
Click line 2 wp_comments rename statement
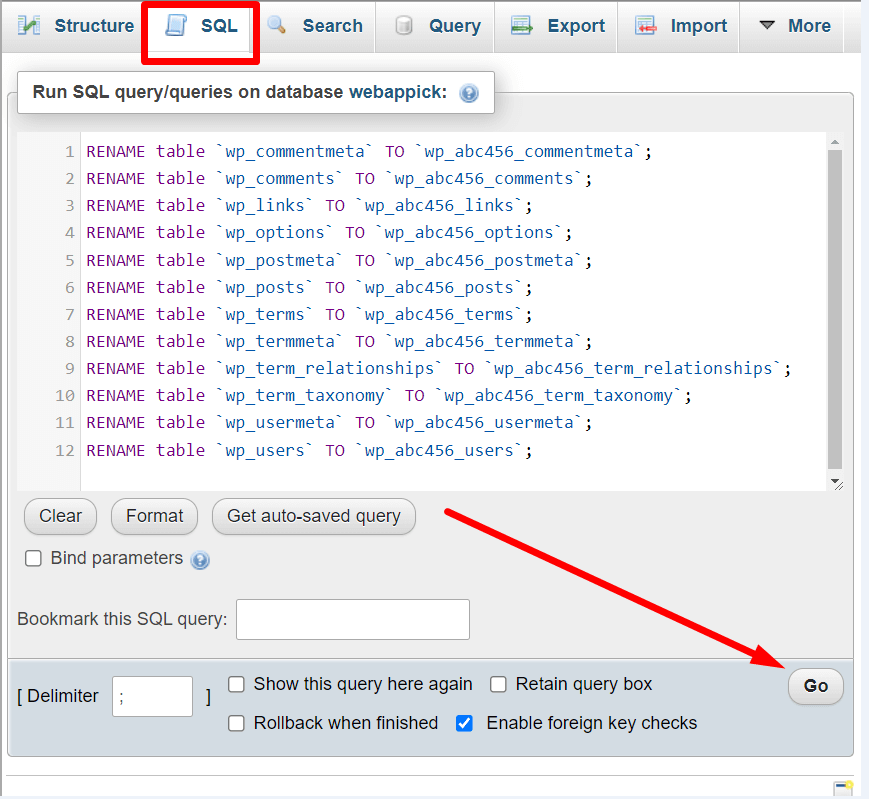[339, 179]
